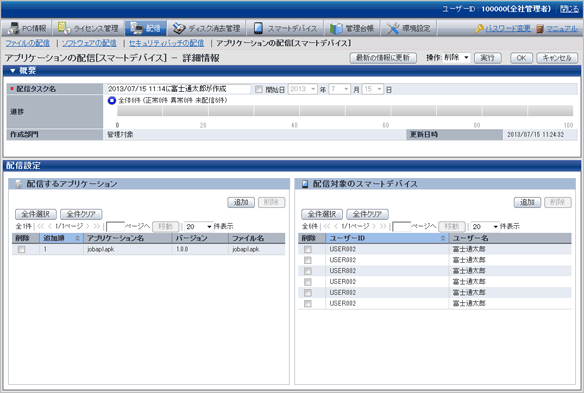
Task: Check delete box for jobapl.apk row
Action: 21,250
